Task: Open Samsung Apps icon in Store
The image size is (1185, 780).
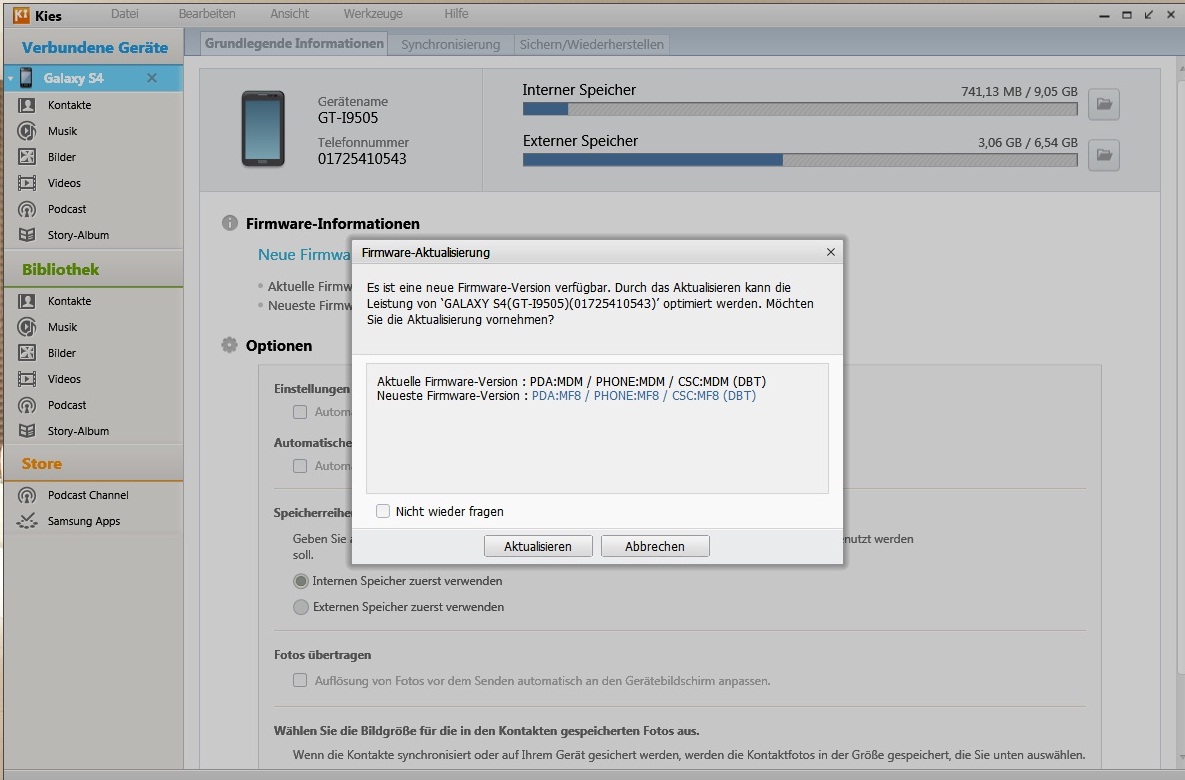Action: (x=26, y=521)
